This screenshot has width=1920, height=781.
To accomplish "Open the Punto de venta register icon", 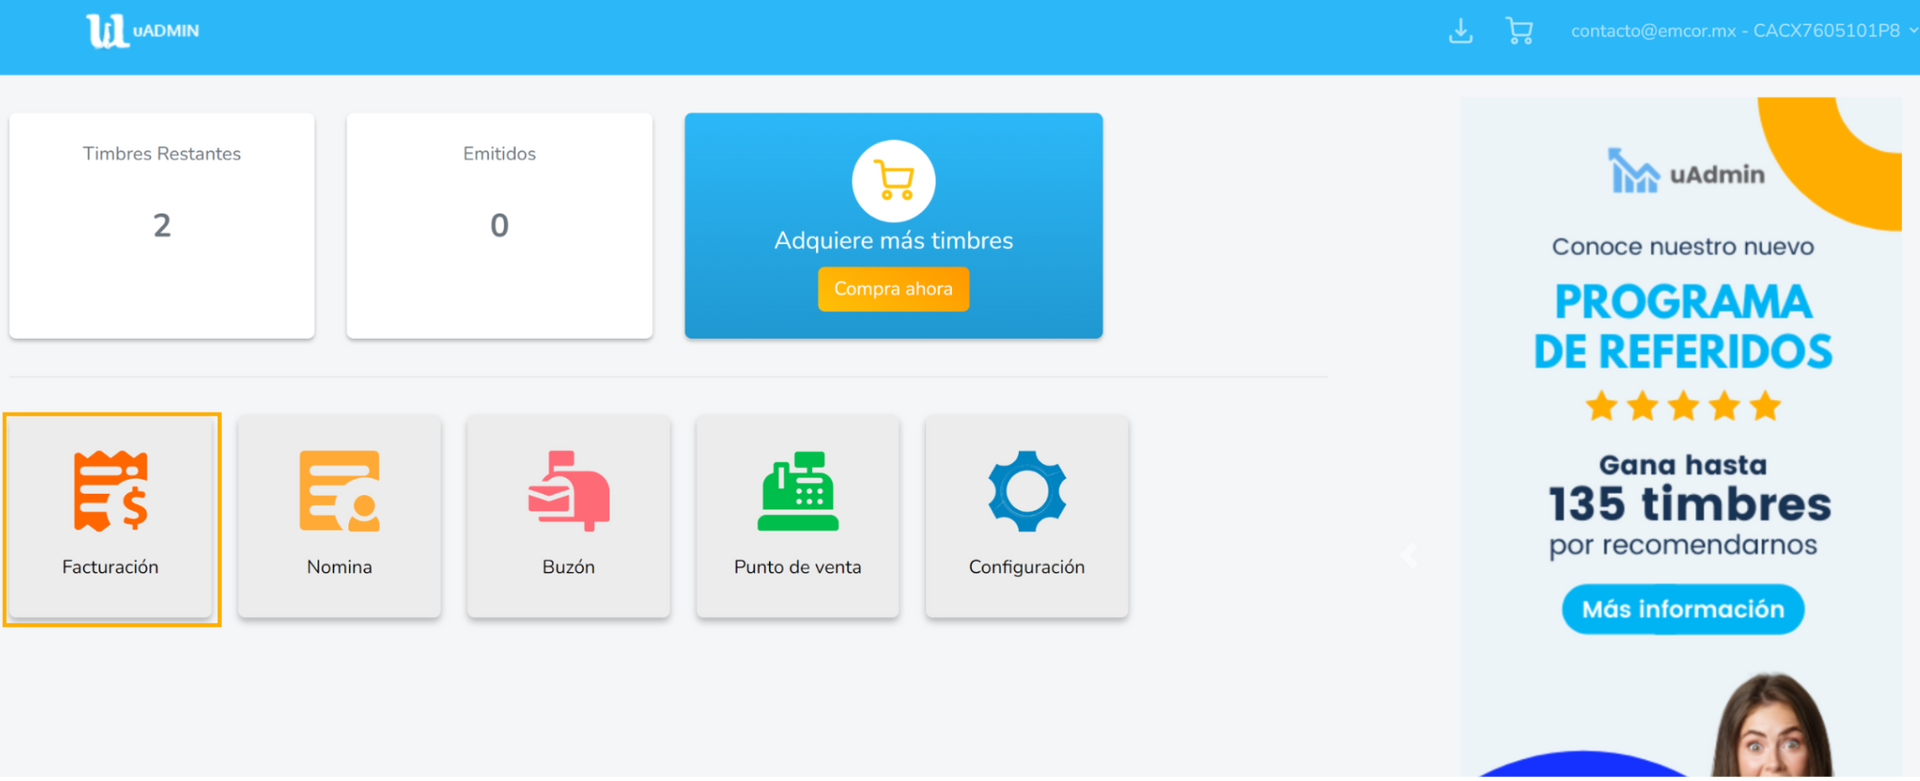I will 798,491.
